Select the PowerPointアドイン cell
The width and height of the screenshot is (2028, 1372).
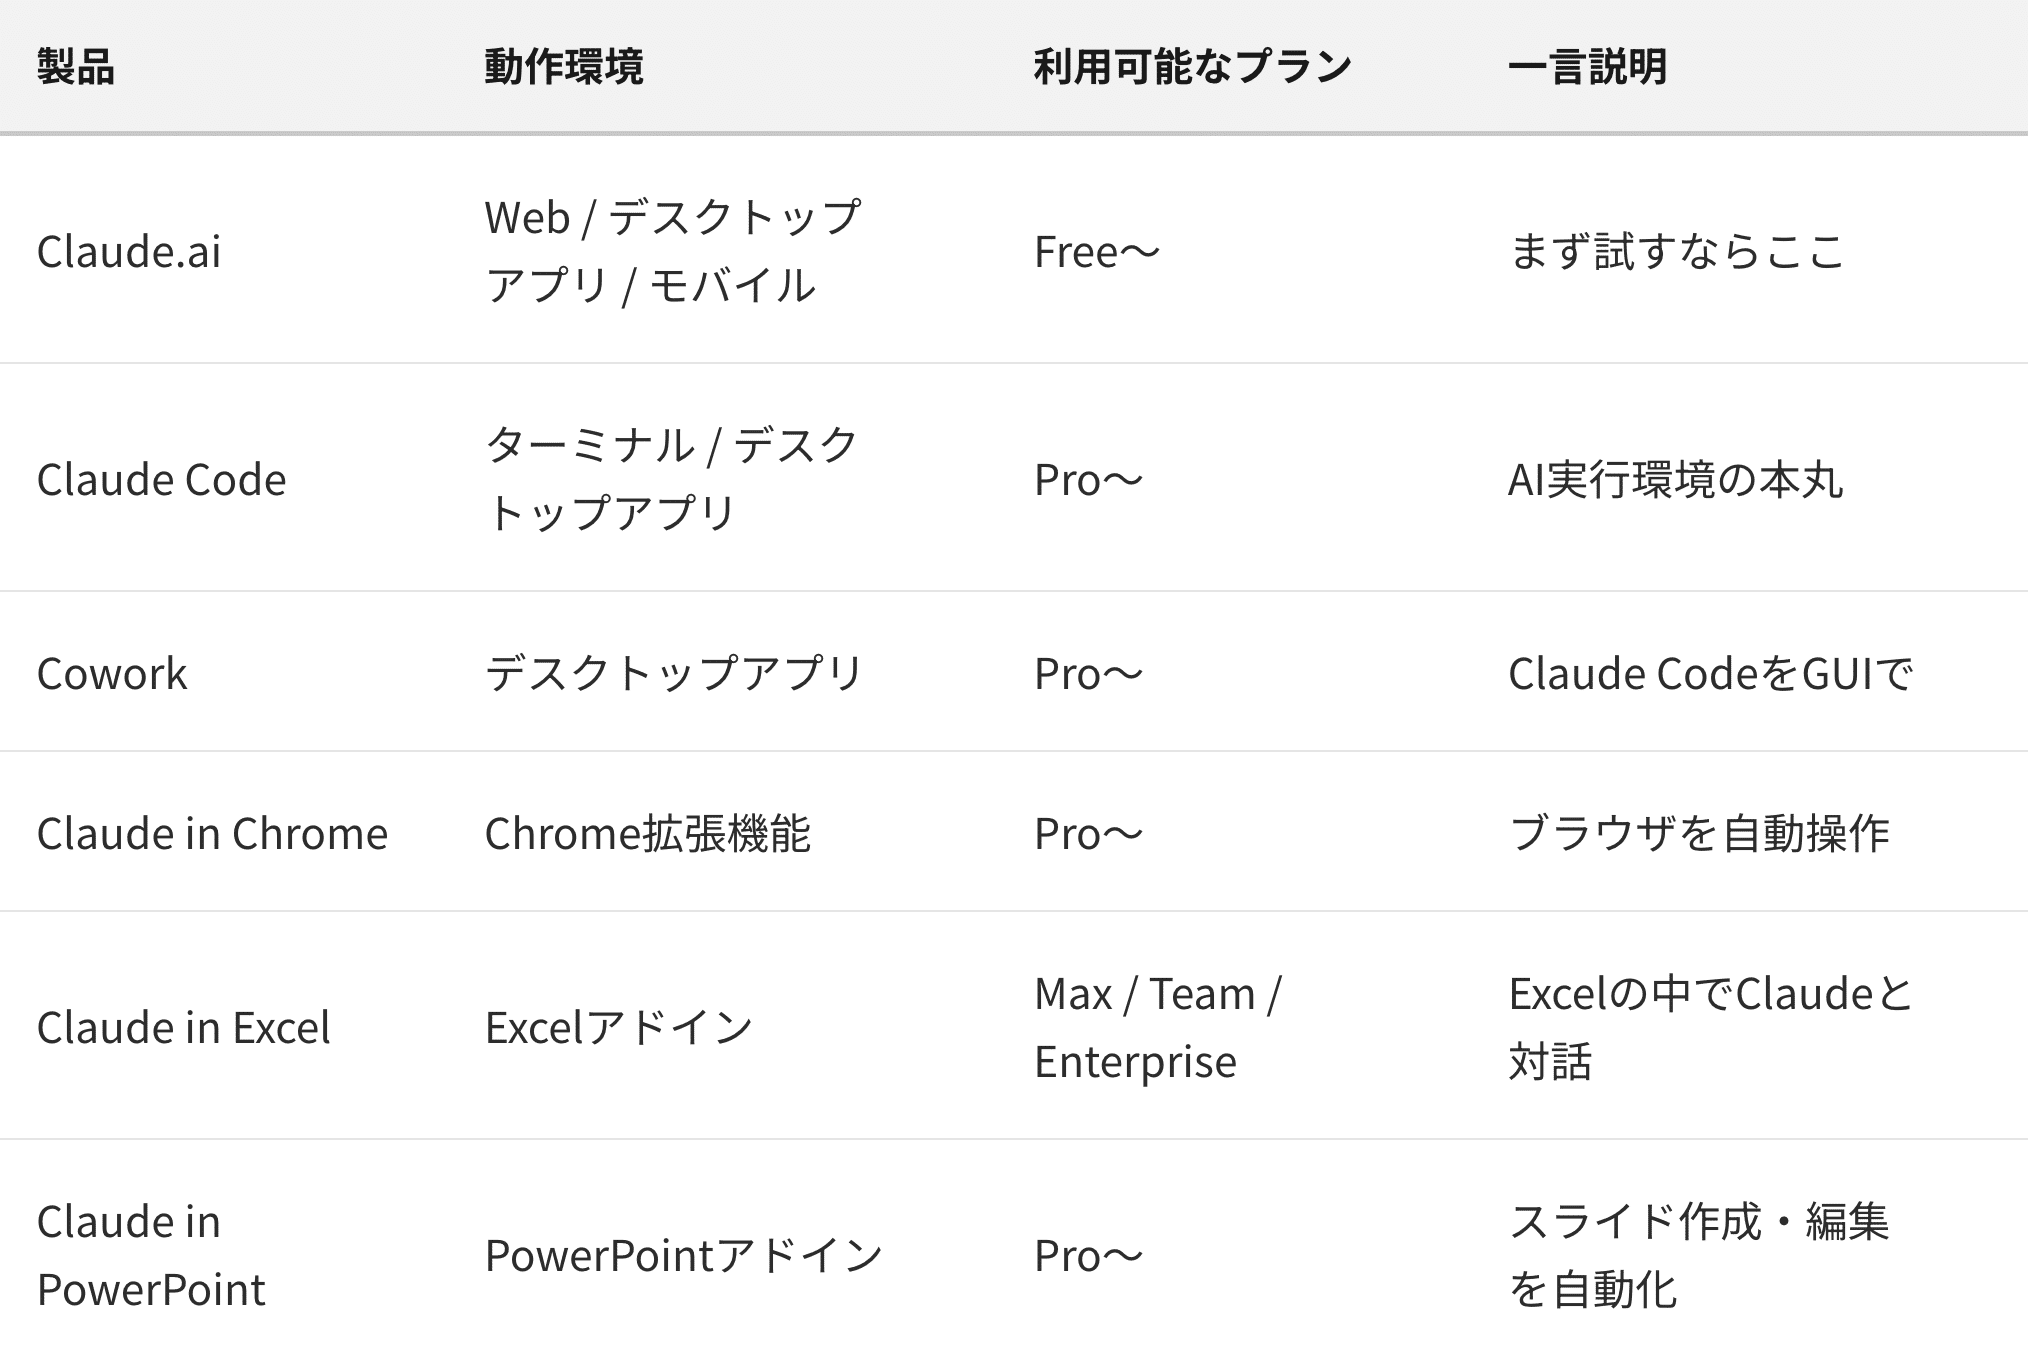click(x=683, y=1255)
